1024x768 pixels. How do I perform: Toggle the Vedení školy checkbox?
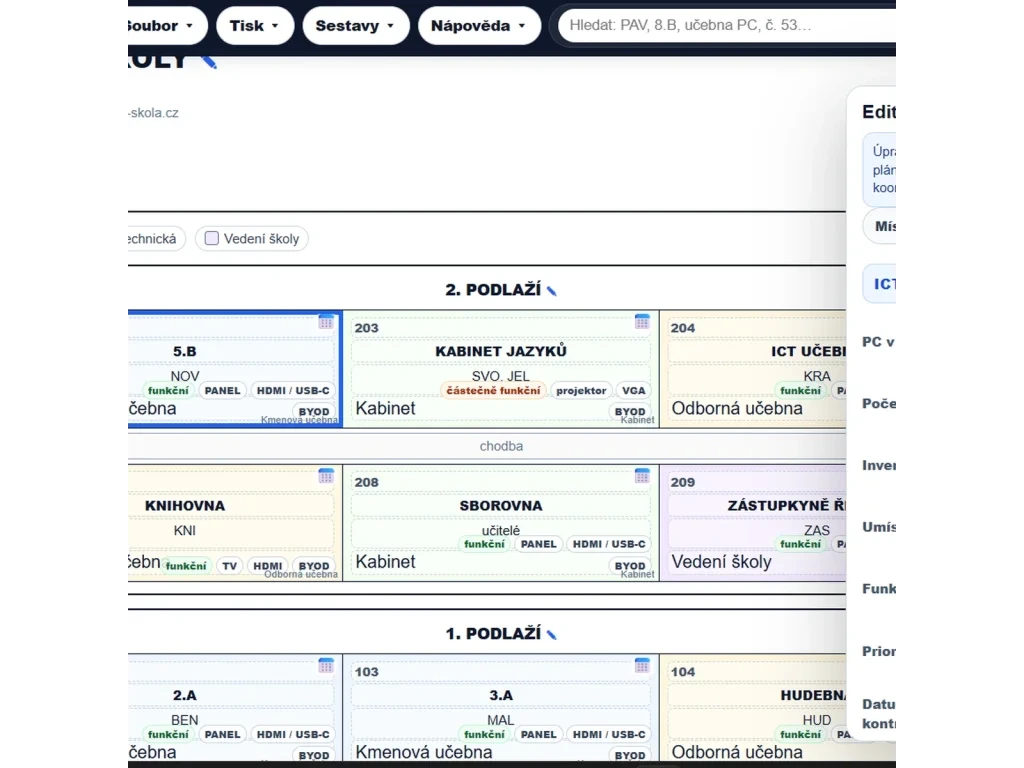pyautogui.click(x=212, y=238)
